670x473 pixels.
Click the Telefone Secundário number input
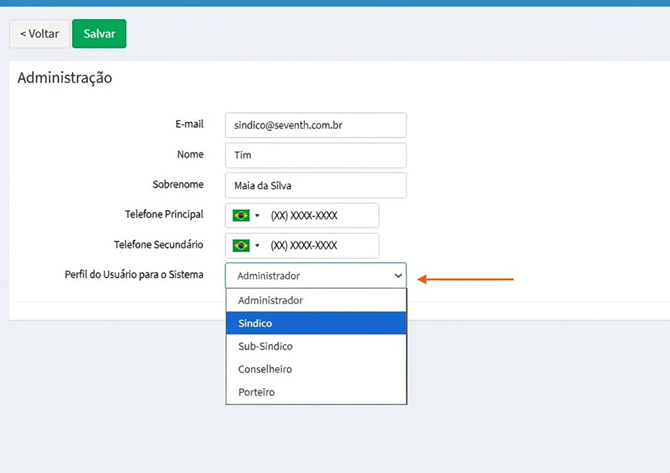pos(320,245)
